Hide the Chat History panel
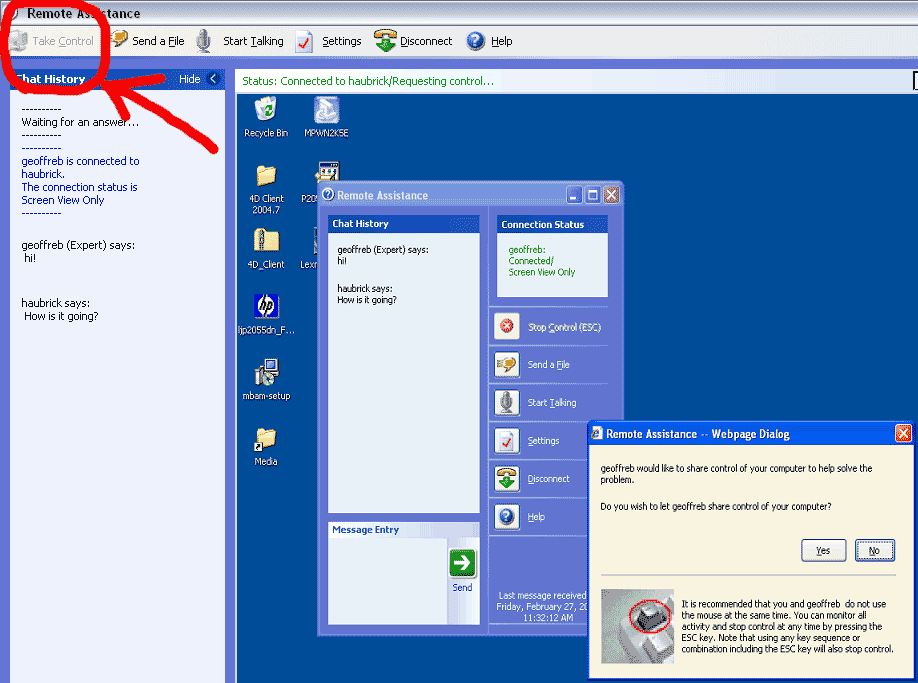 pos(199,79)
